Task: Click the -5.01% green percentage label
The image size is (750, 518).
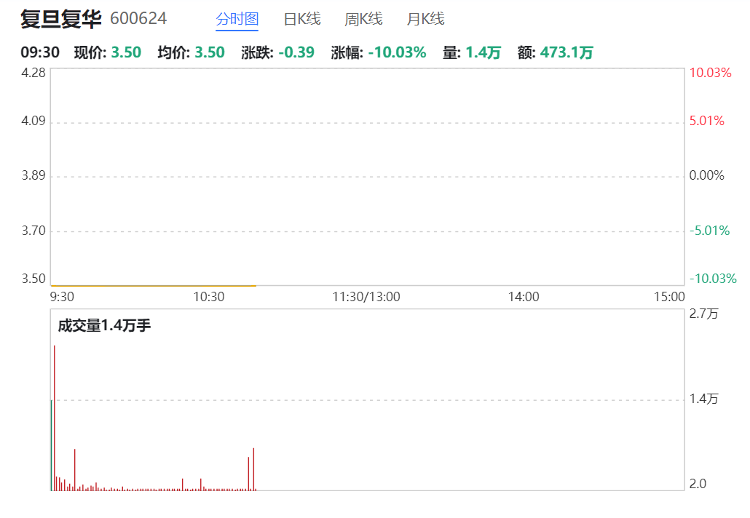Action: 709,231
